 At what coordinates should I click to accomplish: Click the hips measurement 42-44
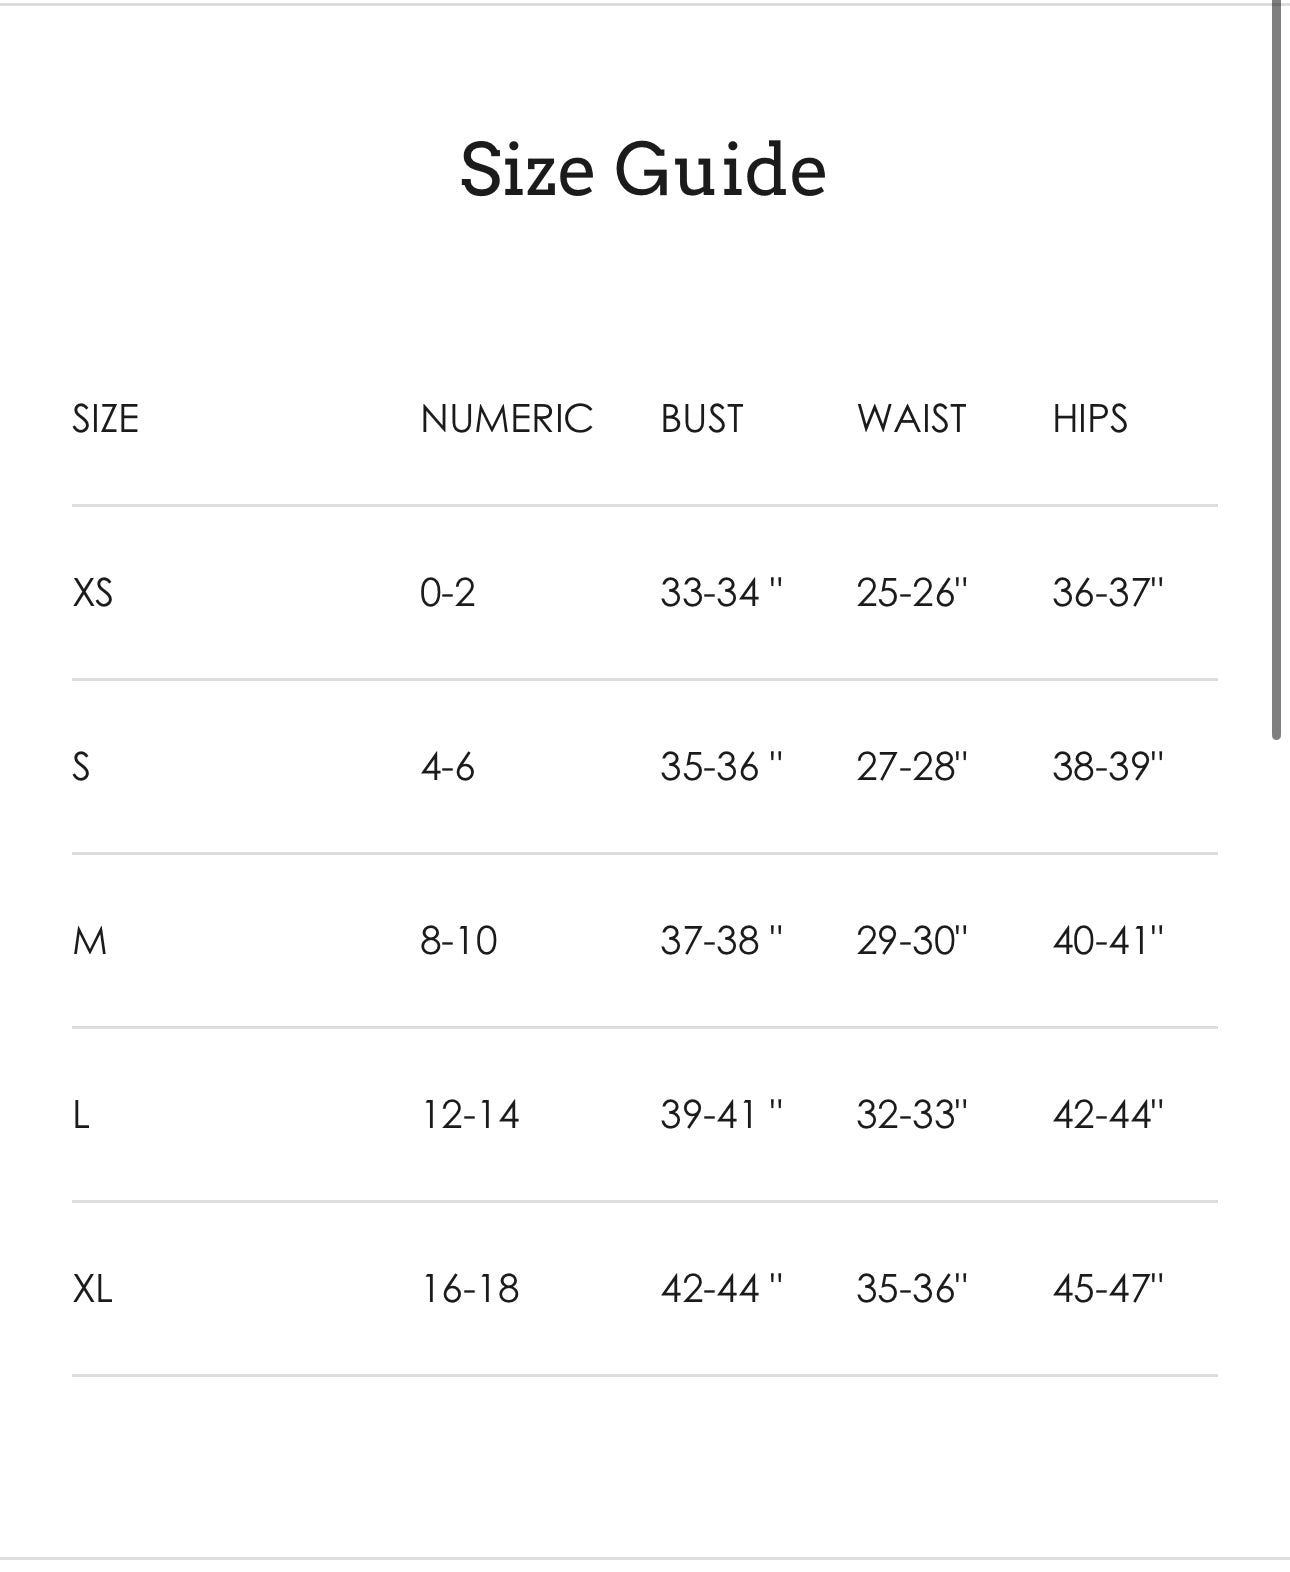[1108, 1114]
